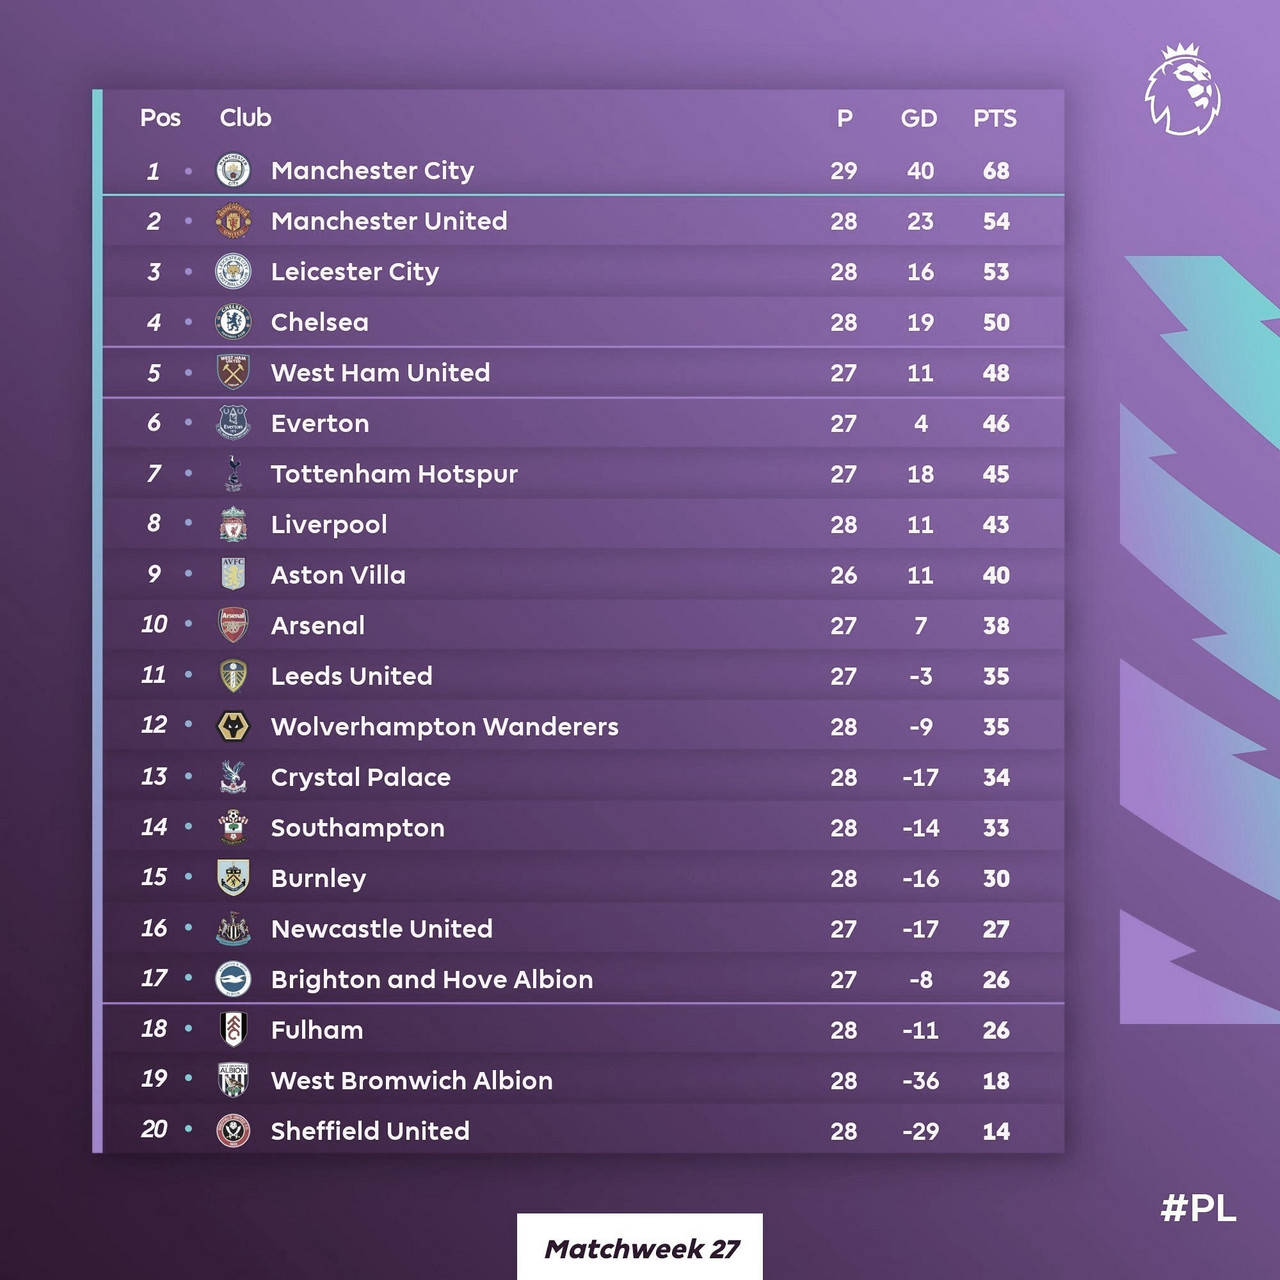
Task: Click the Matchweek 27 label
Action: [x=641, y=1249]
